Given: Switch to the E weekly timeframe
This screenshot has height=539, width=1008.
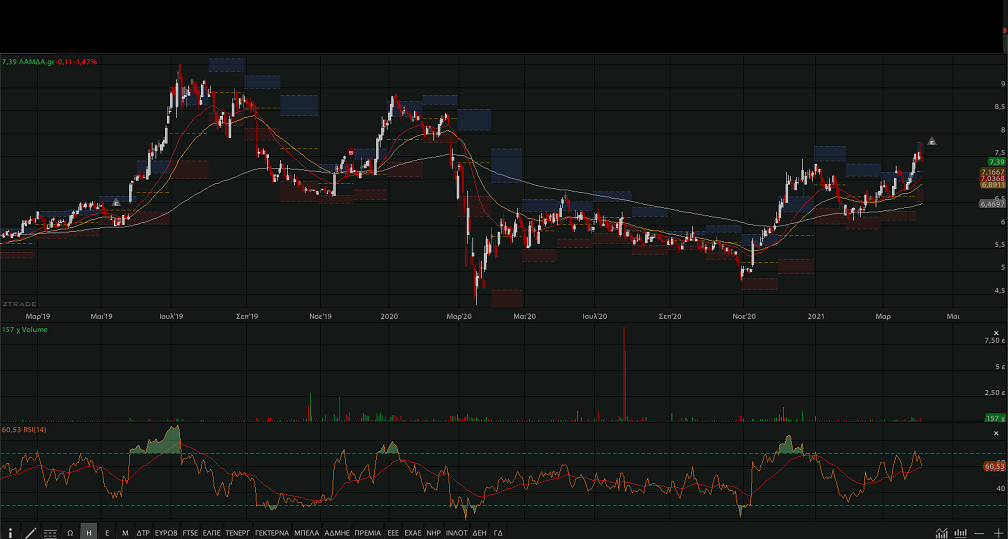Looking at the screenshot, I should [x=107, y=533].
